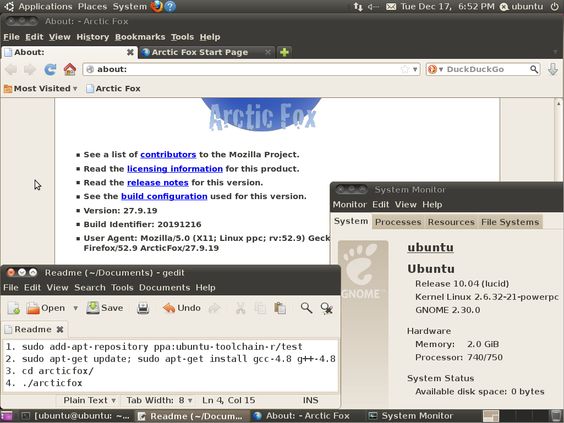Open the Applications menu in top panel
Viewport: 564px width, 423px height.
[x=45, y=6]
